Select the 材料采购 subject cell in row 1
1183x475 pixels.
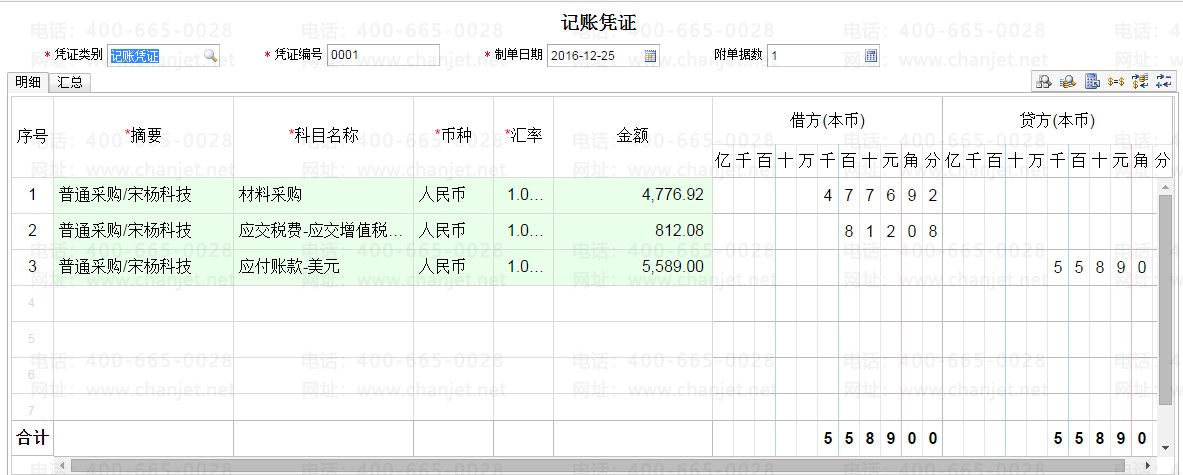coord(323,195)
